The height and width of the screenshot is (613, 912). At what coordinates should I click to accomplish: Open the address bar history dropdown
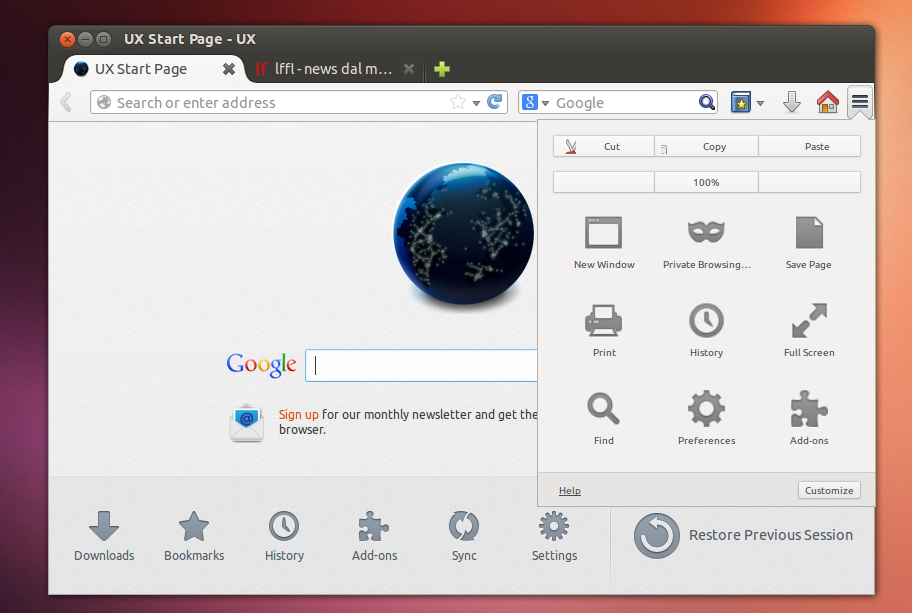[x=476, y=103]
